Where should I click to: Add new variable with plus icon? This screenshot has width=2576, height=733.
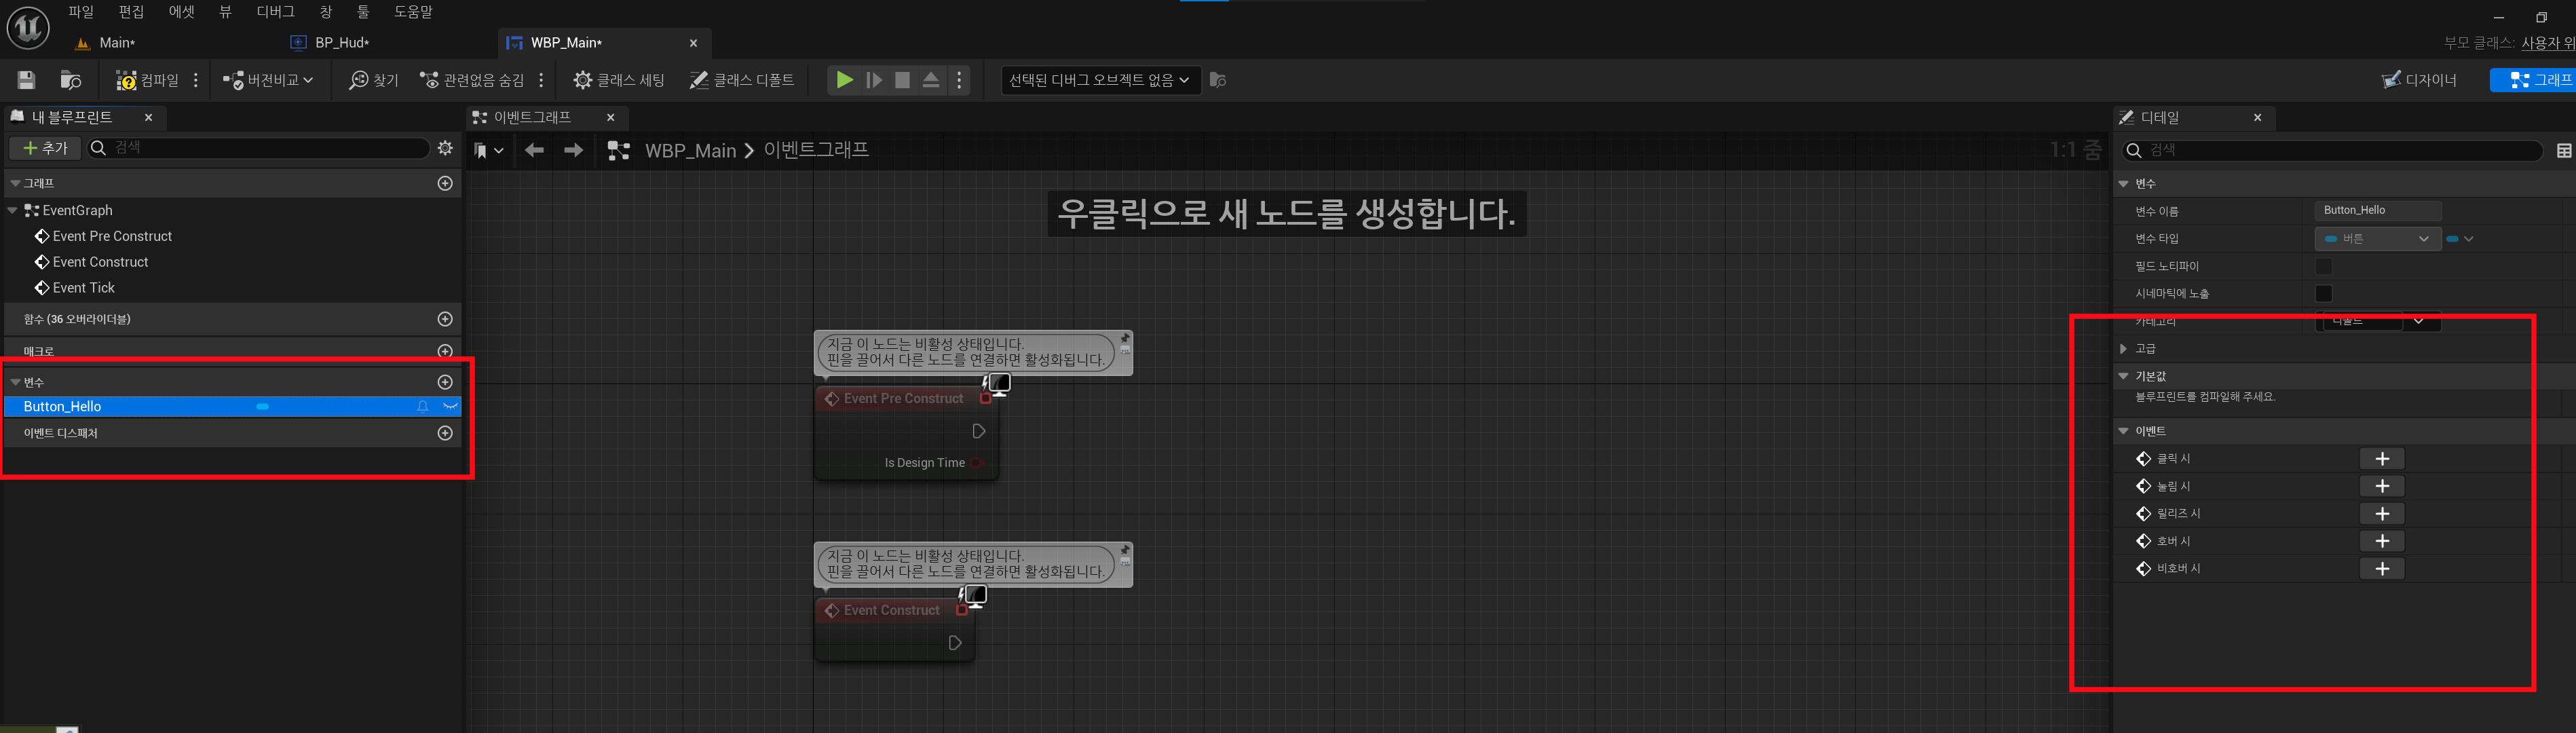445,382
